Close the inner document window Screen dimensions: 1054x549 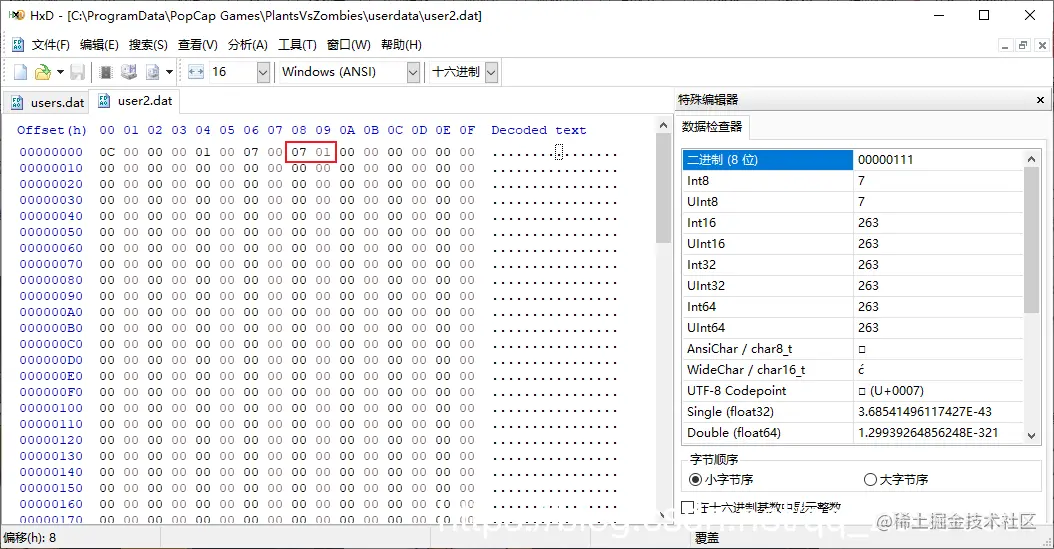[1042, 46]
